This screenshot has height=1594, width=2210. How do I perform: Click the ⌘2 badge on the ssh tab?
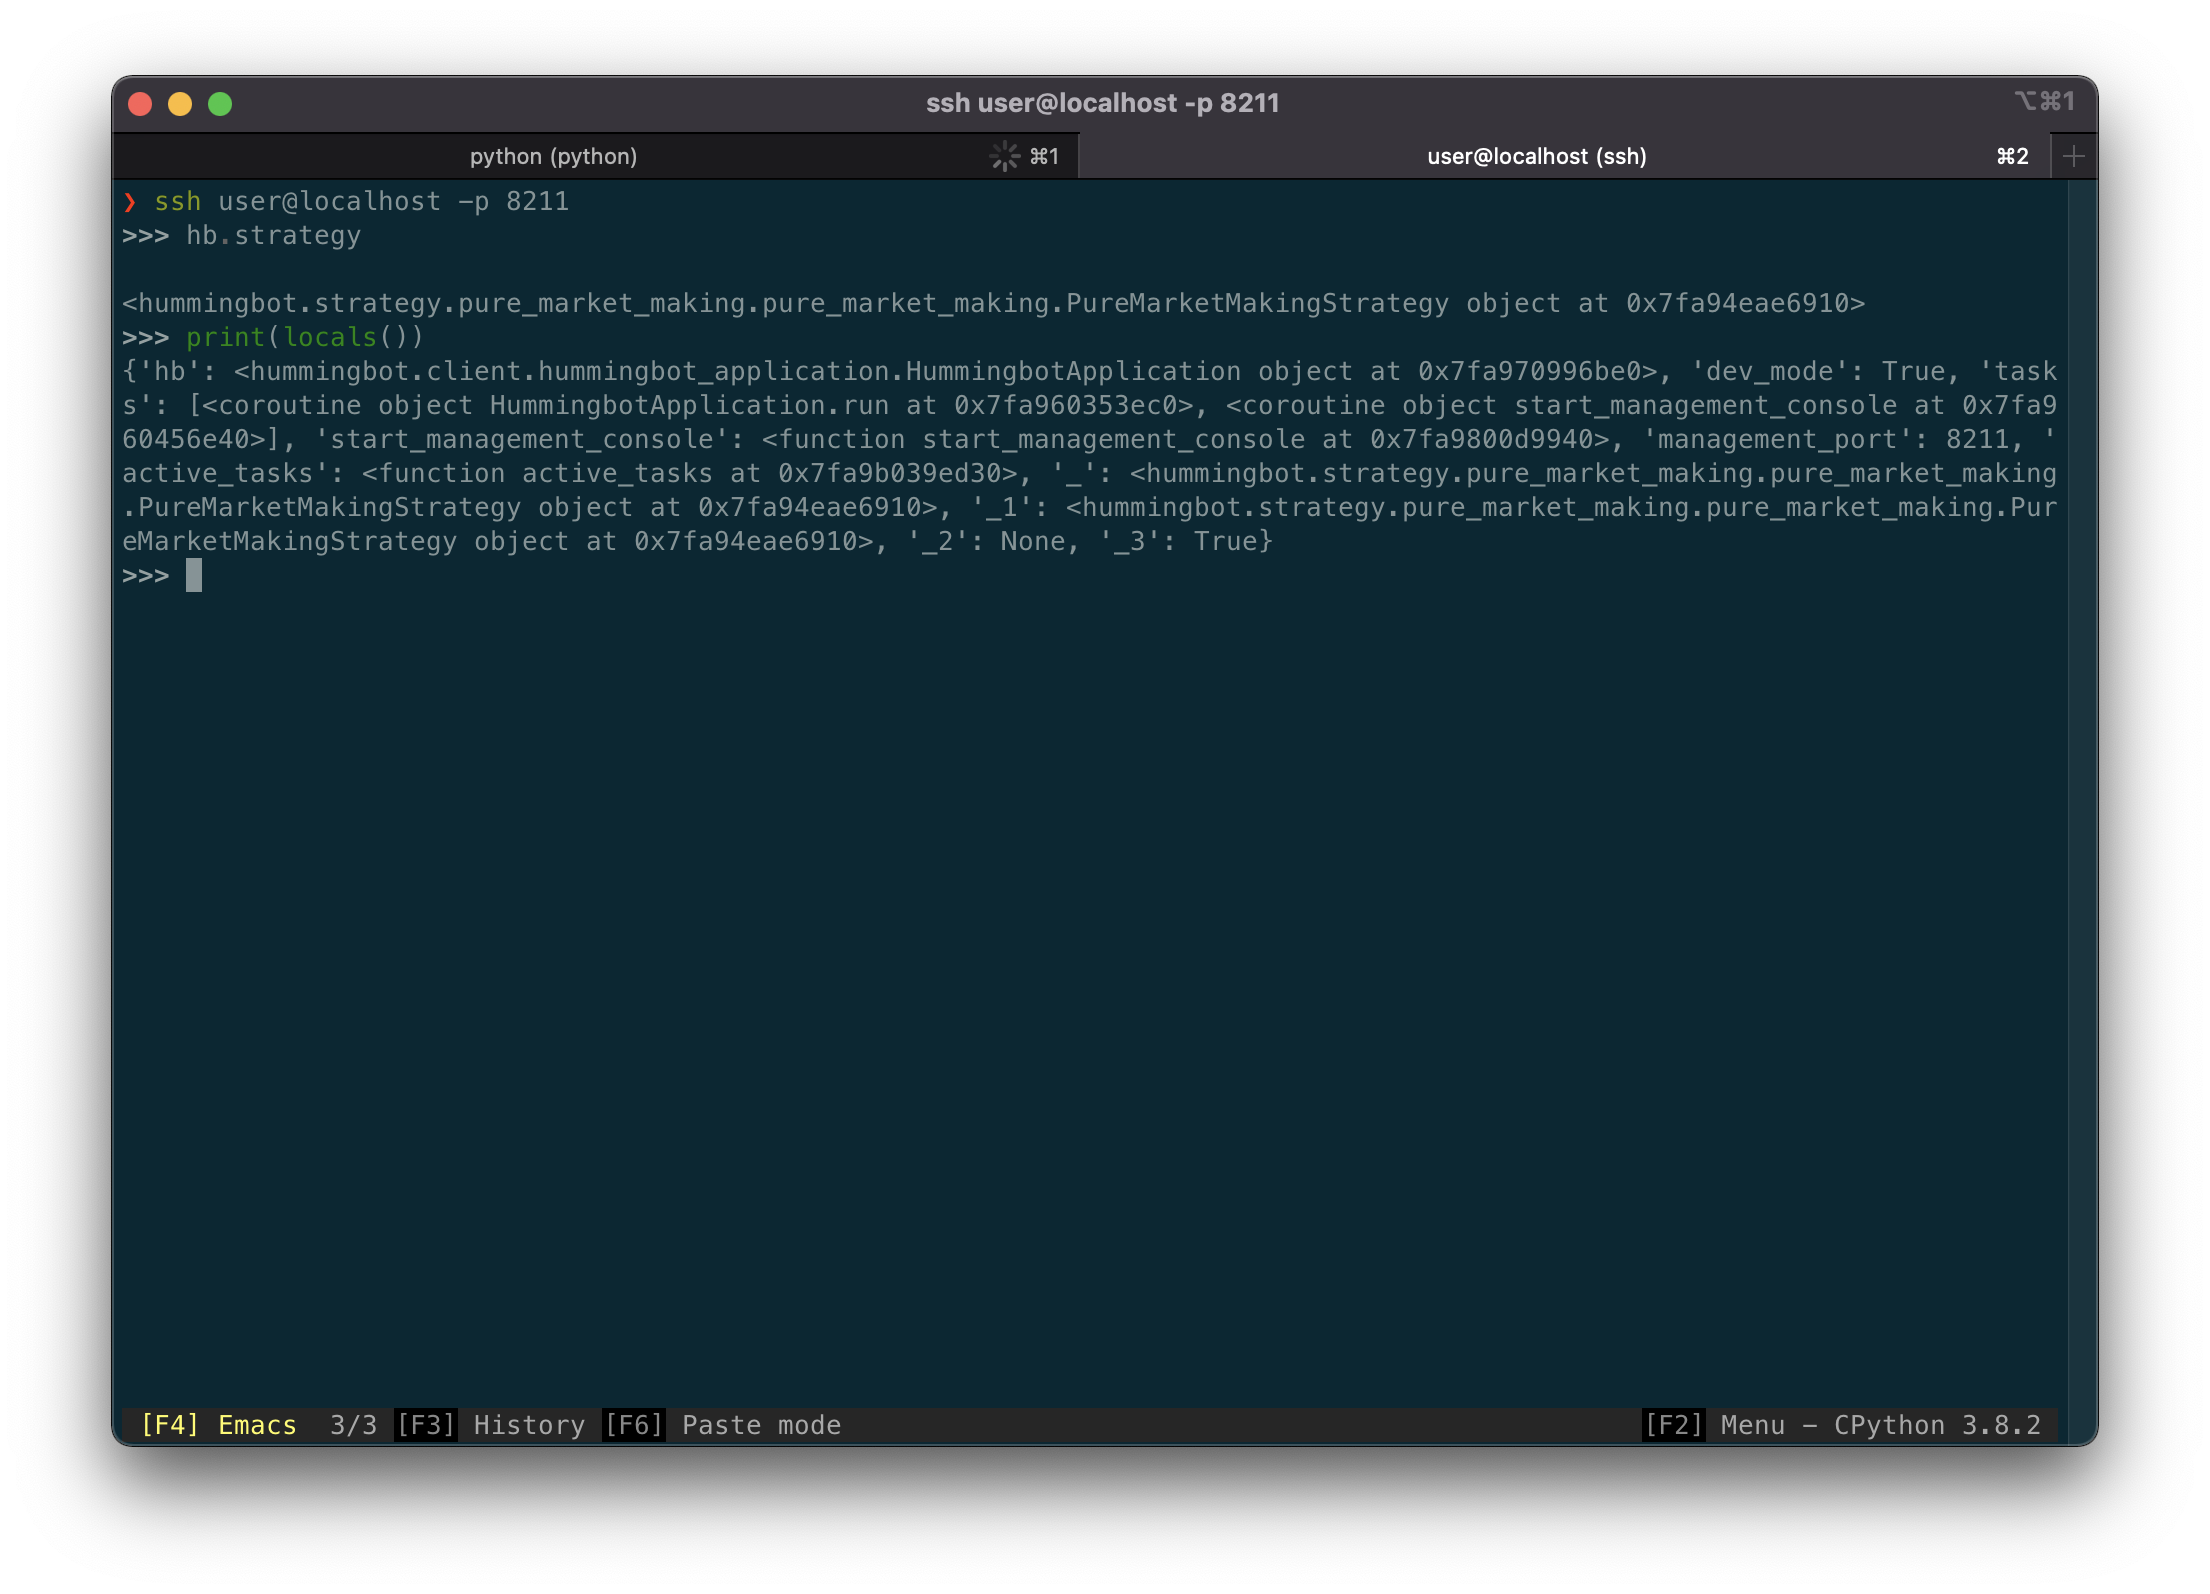[x=2010, y=156]
